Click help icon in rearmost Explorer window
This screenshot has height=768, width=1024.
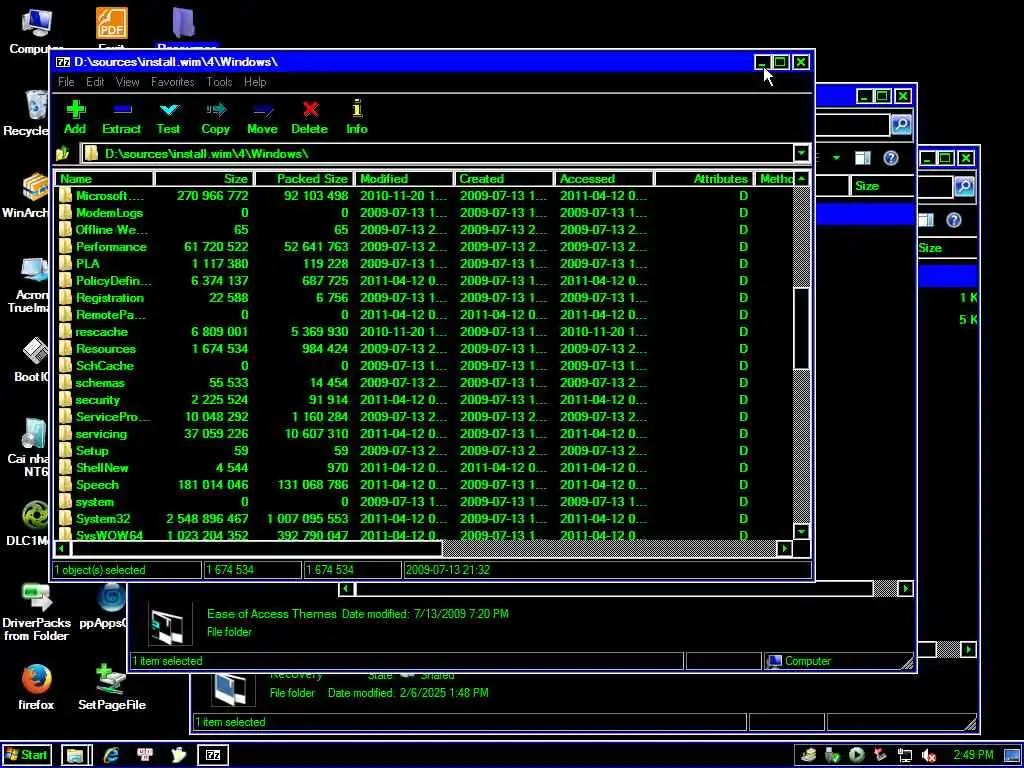point(953,220)
